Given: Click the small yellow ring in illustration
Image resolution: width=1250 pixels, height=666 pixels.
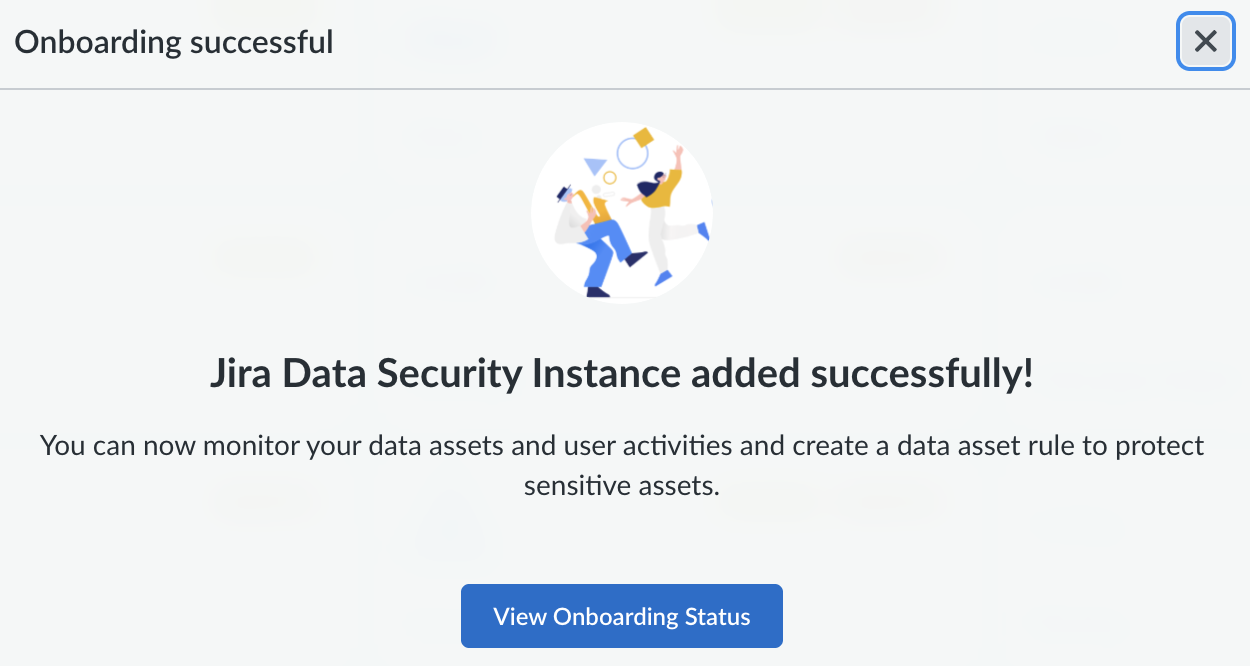Looking at the screenshot, I should 609,178.
